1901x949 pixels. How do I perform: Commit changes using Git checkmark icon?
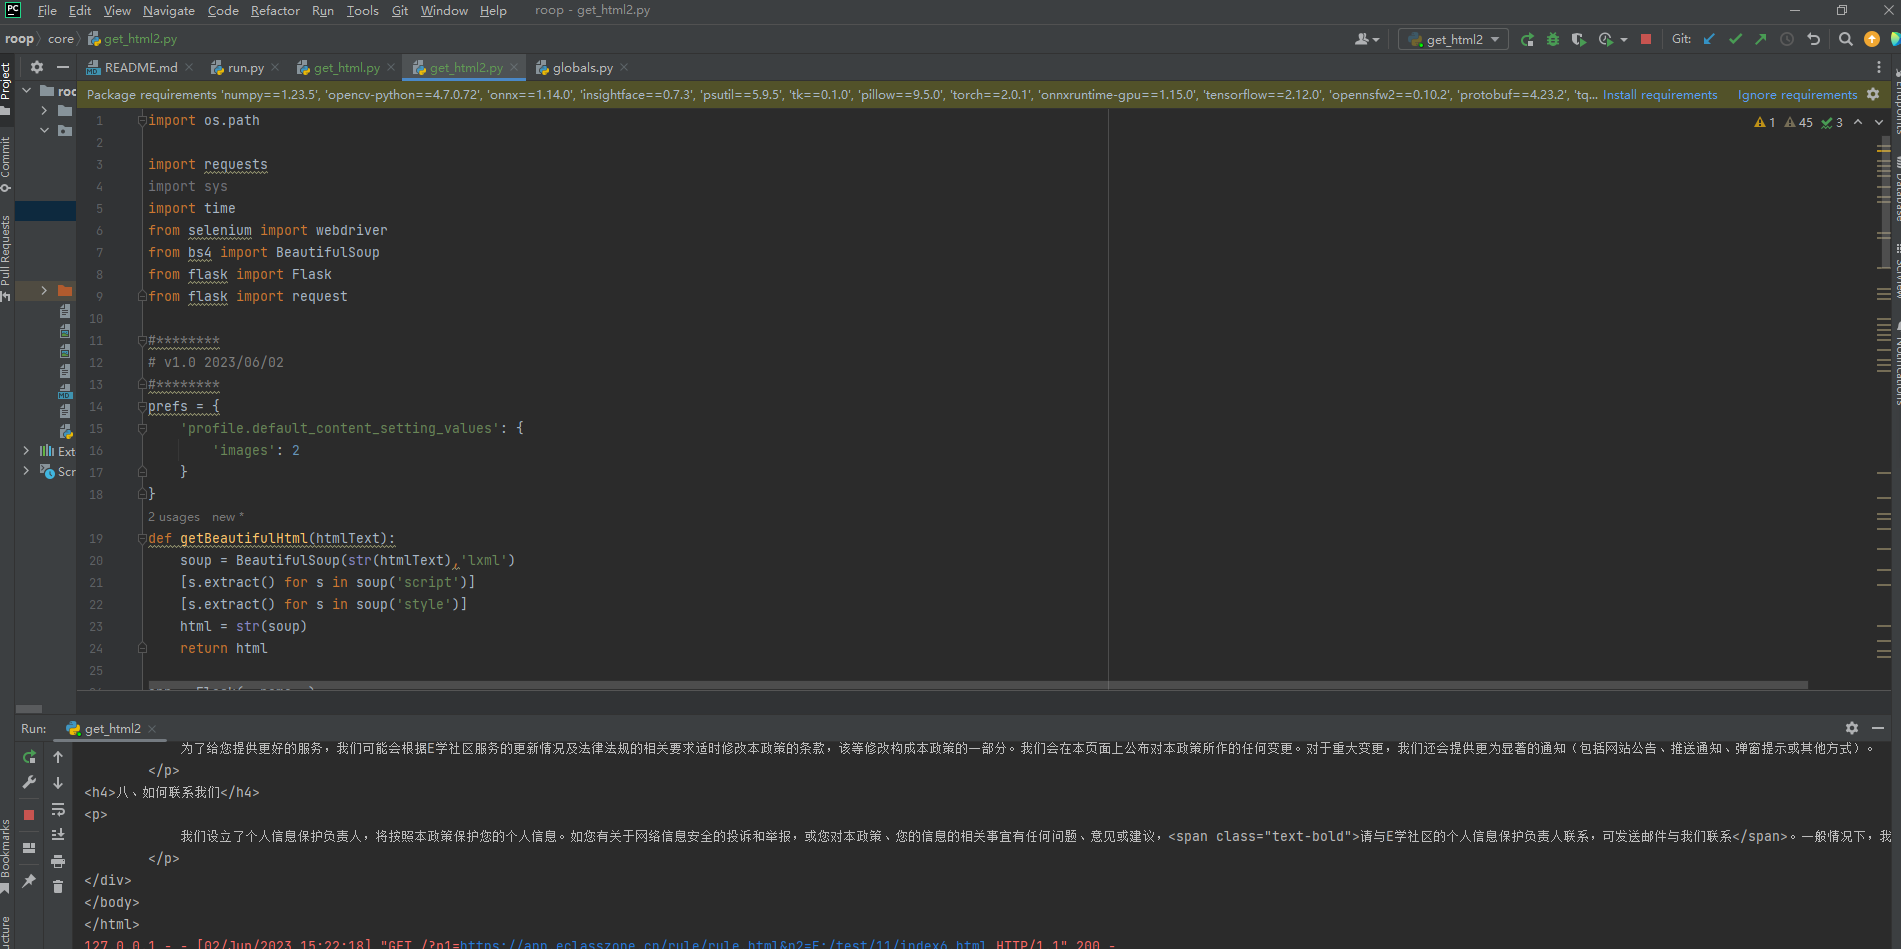click(x=1735, y=39)
